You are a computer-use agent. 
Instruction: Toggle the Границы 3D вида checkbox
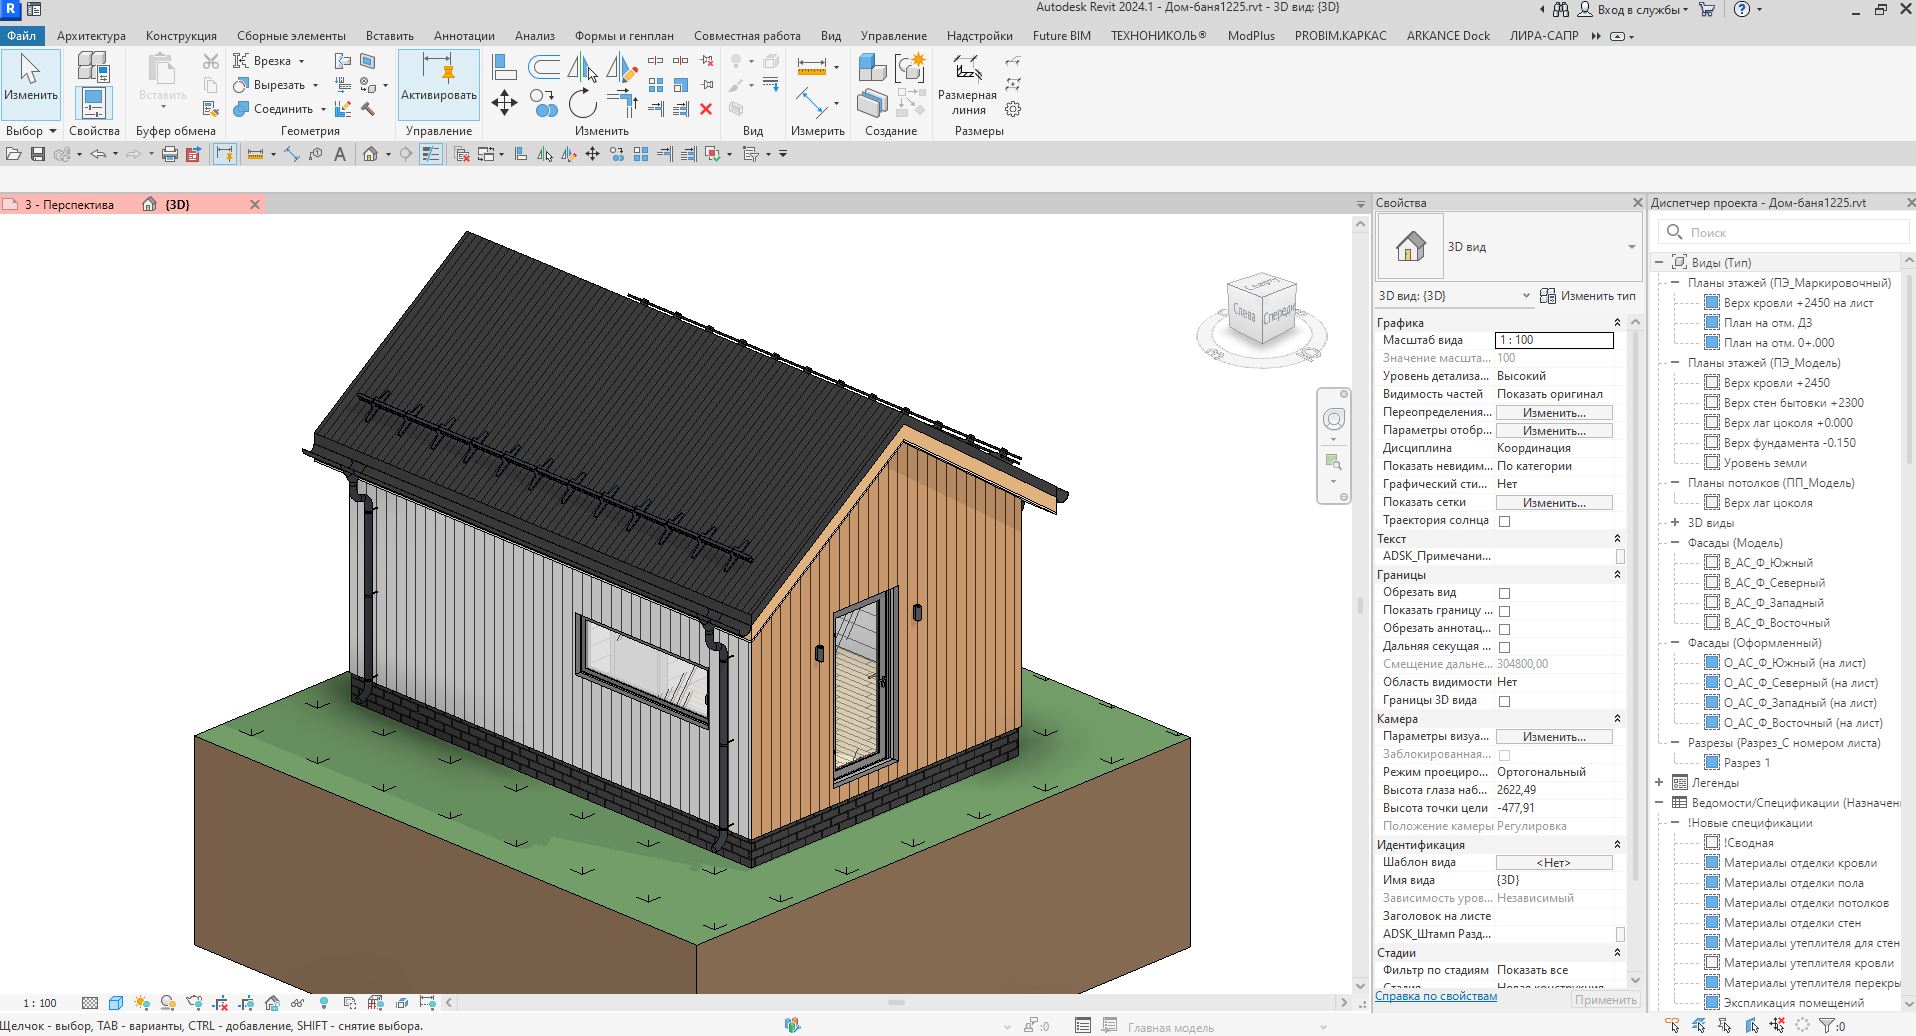click(x=1504, y=701)
